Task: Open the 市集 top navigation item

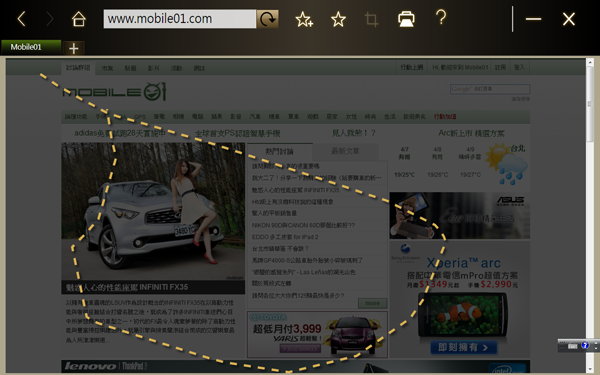Action: point(108,68)
